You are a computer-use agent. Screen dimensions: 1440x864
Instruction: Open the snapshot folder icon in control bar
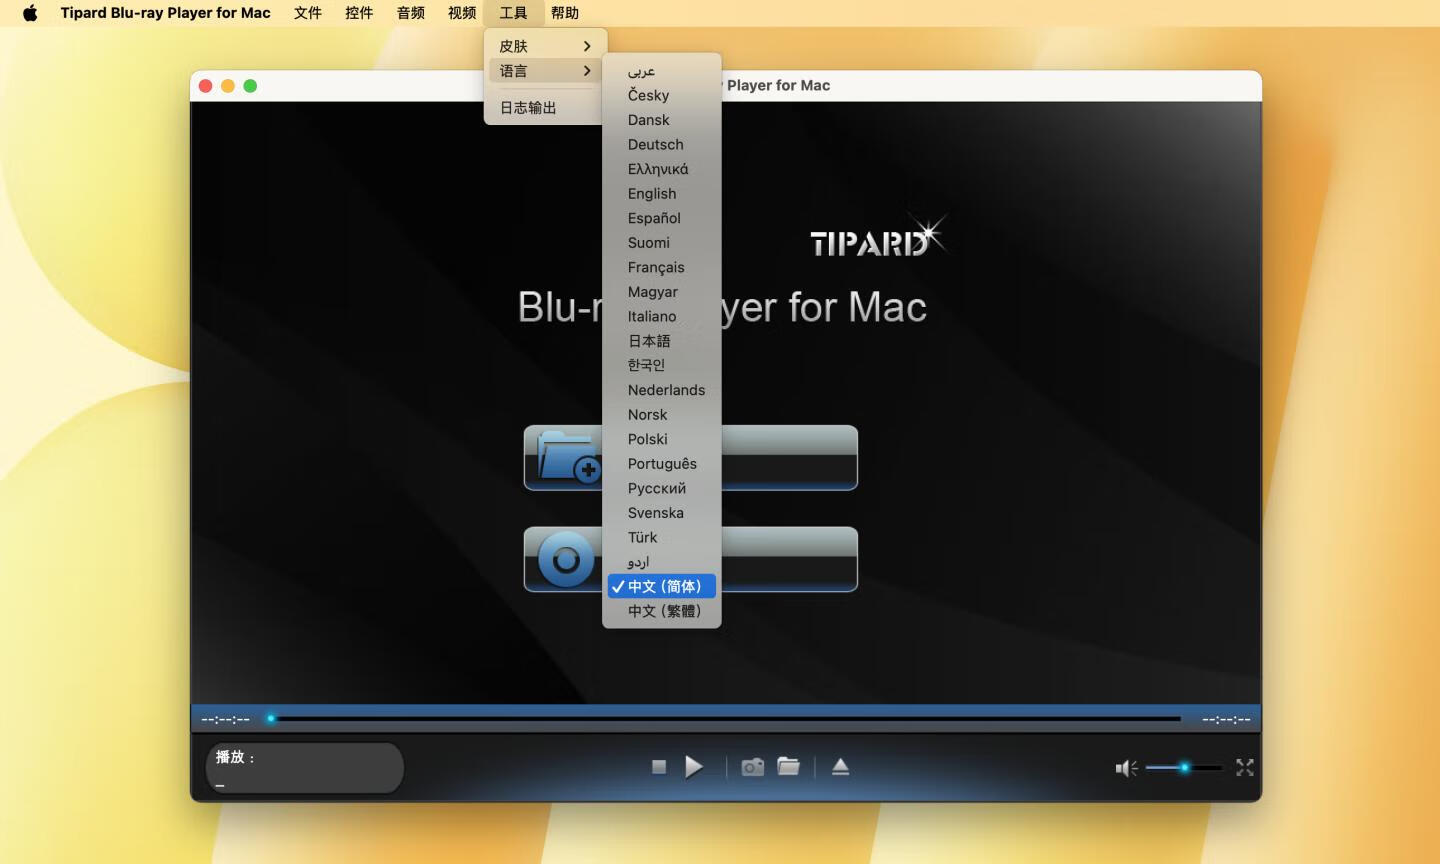[789, 767]
